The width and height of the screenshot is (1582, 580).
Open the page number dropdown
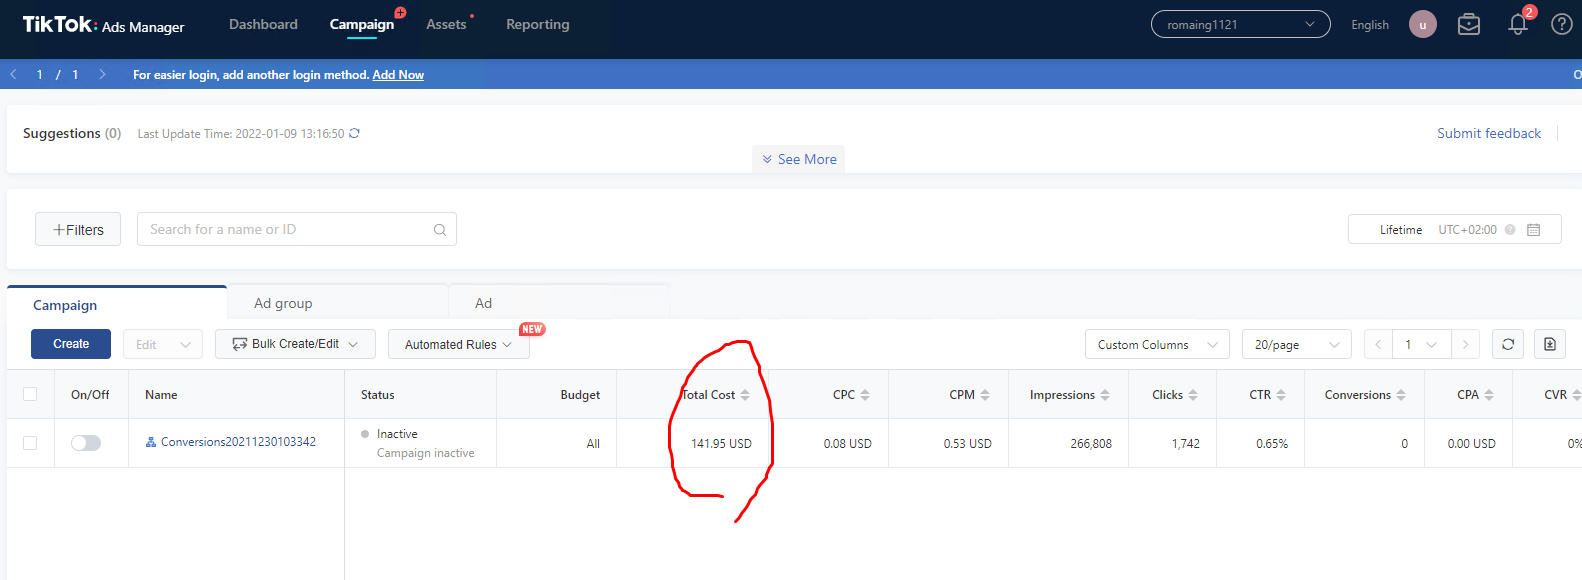[x=1421, y=344]
